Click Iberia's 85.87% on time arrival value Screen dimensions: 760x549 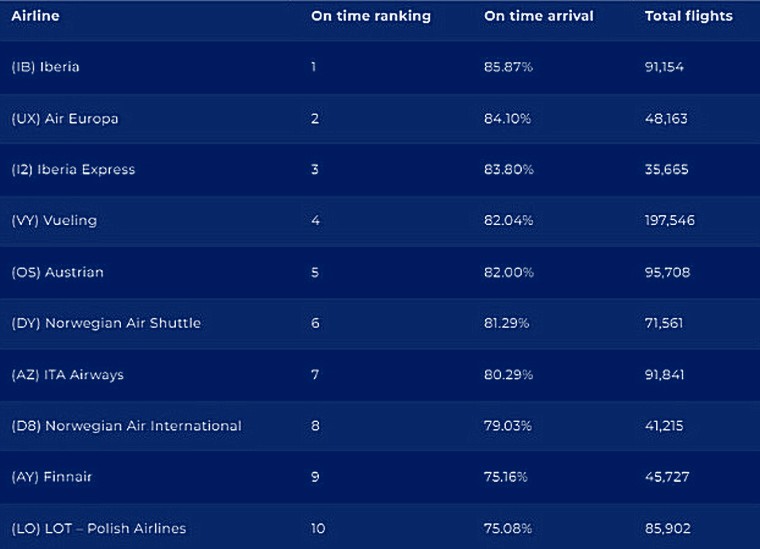tap(508, 67)
